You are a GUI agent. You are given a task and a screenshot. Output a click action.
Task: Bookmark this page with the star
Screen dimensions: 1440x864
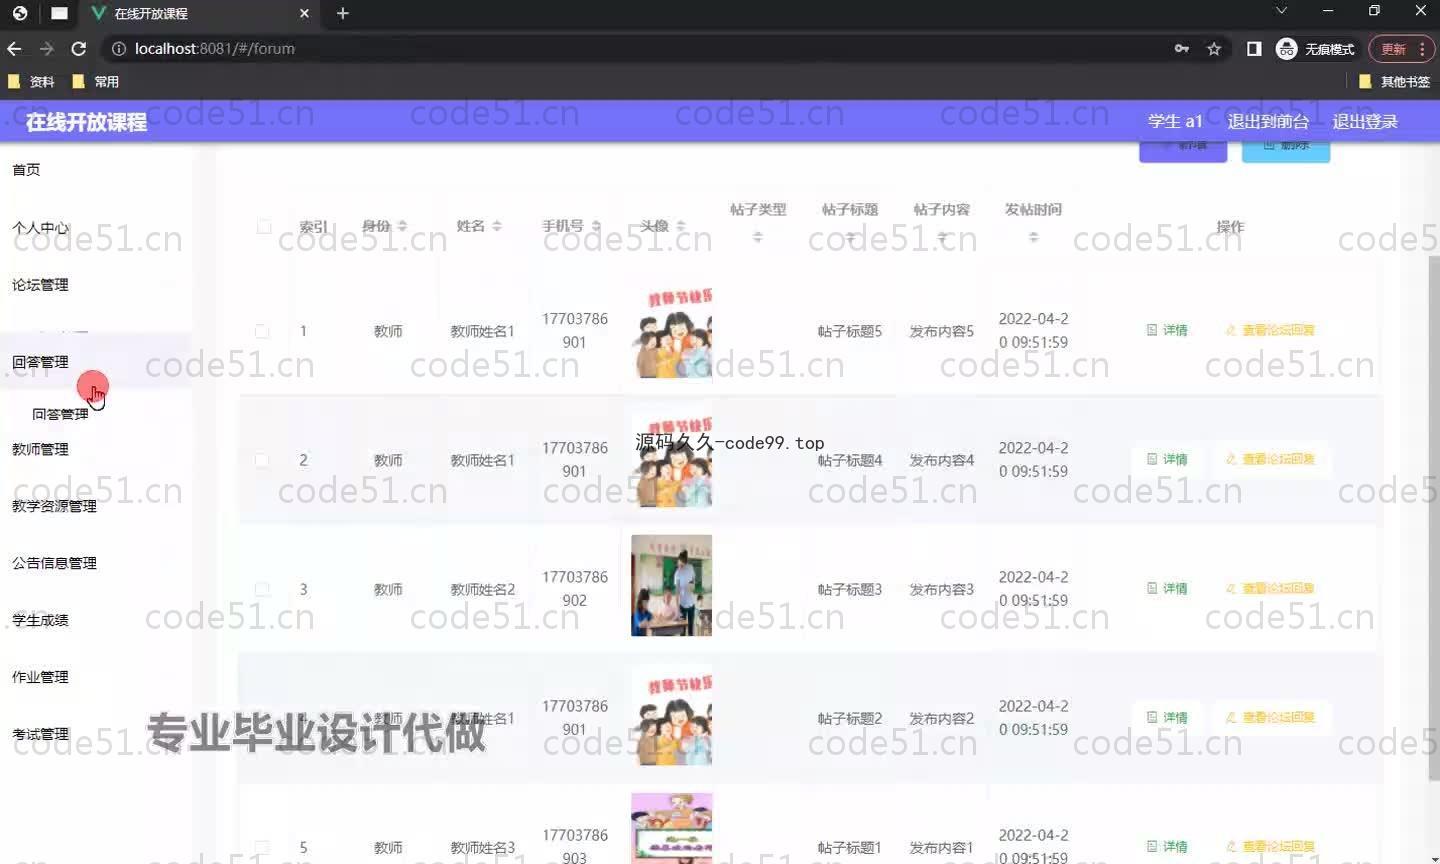click(1214, 48)
